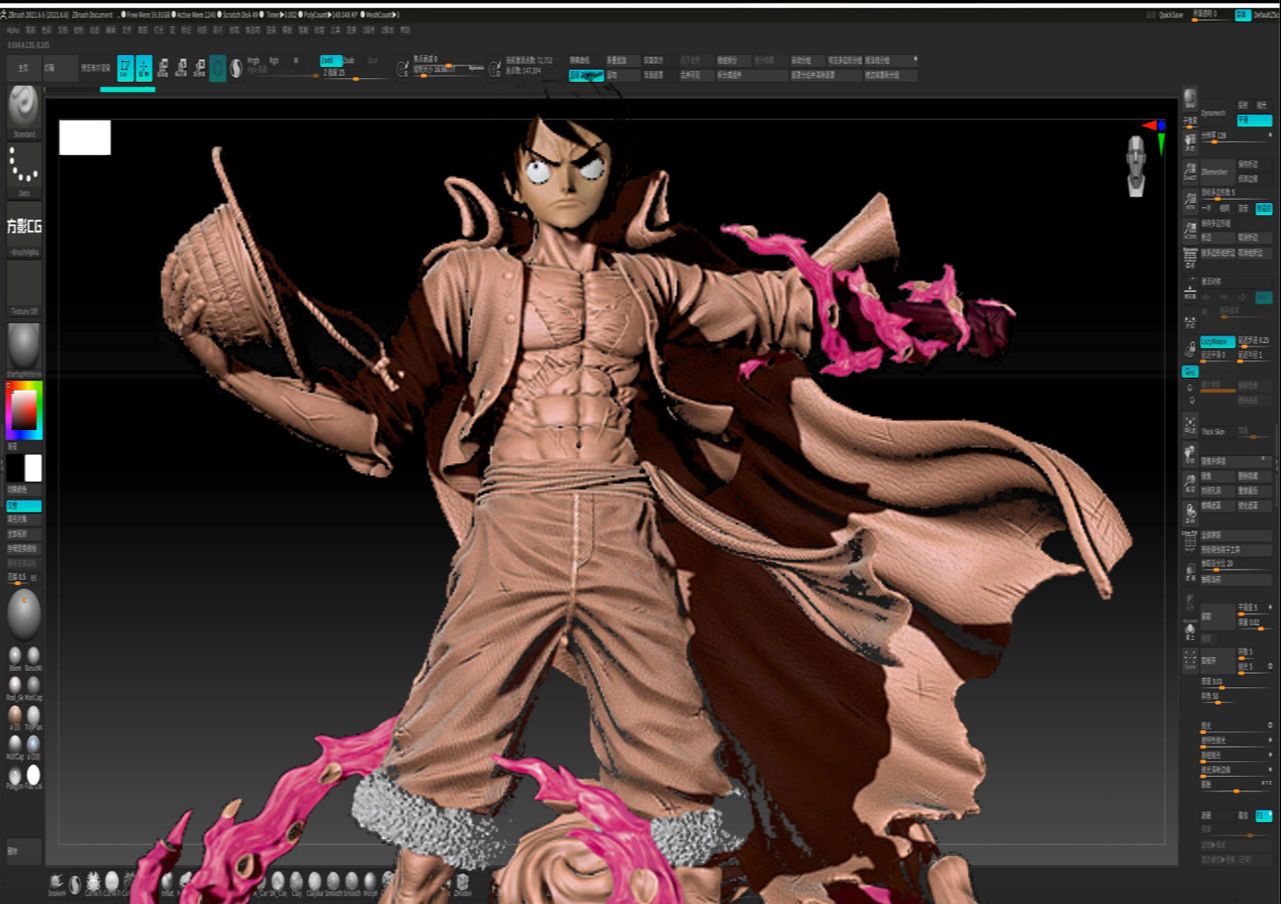The image size is (1281, 904).
Task: Select the black secondary color swatch
Action: click(x=14, y=468)
